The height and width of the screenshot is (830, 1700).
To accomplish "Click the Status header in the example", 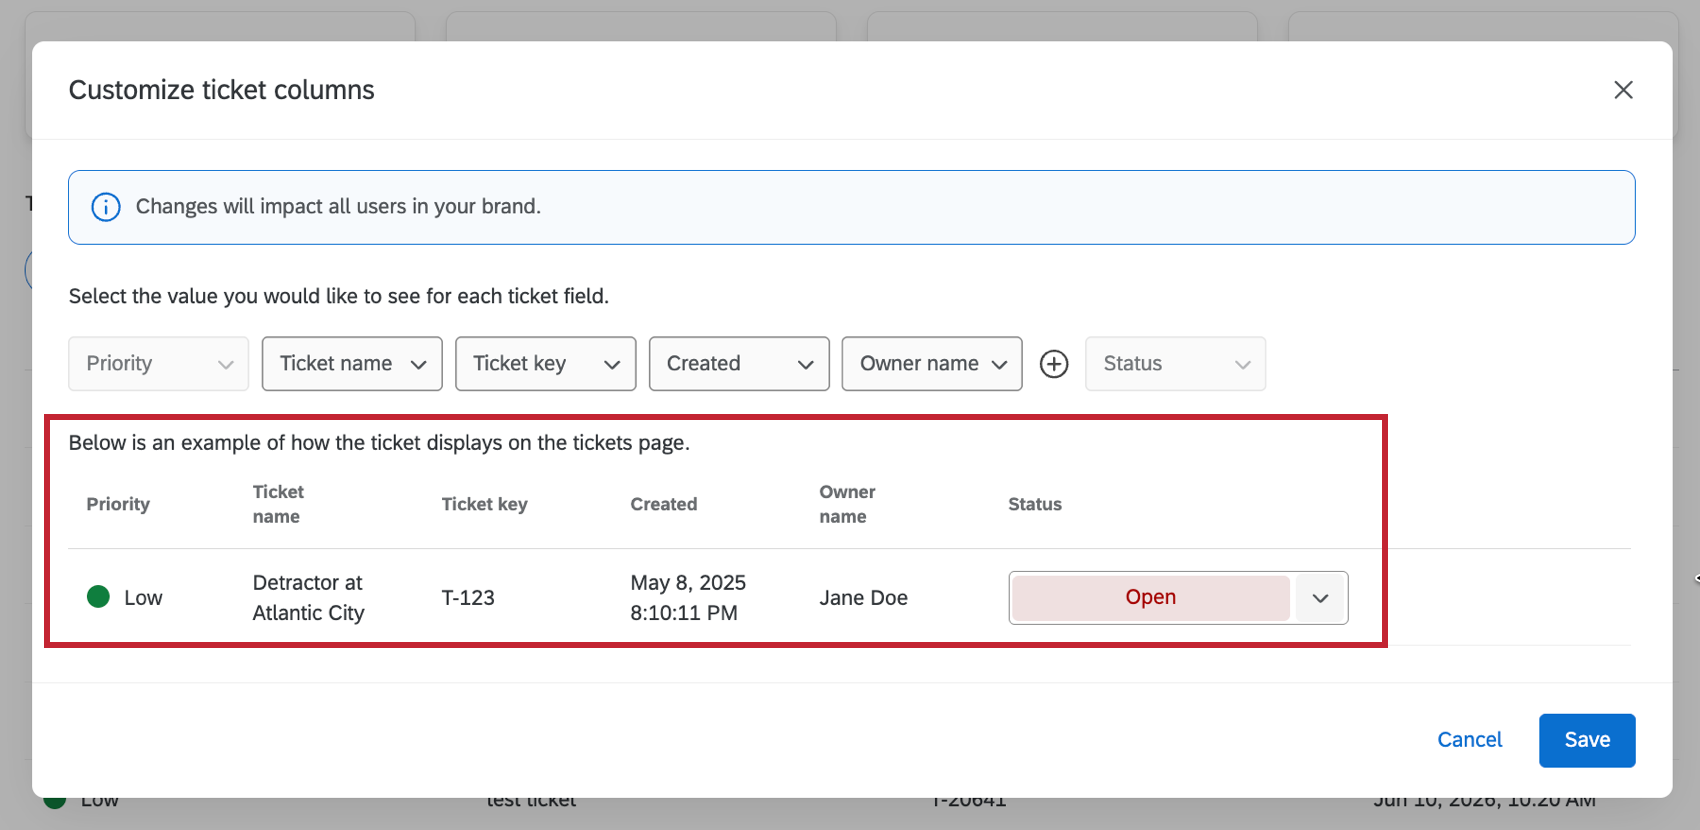I will click(1035, 504).
